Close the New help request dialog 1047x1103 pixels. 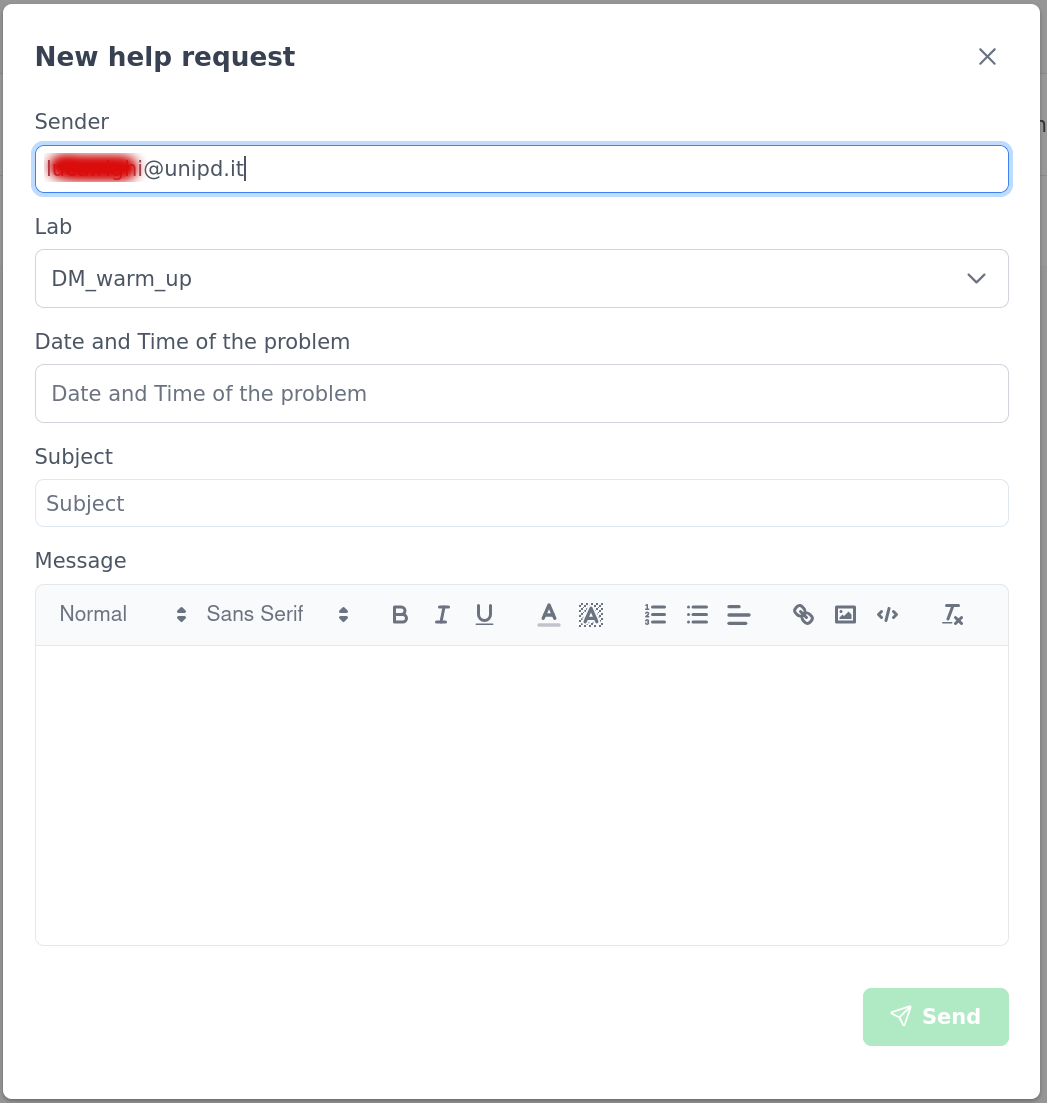pos(987,57)
